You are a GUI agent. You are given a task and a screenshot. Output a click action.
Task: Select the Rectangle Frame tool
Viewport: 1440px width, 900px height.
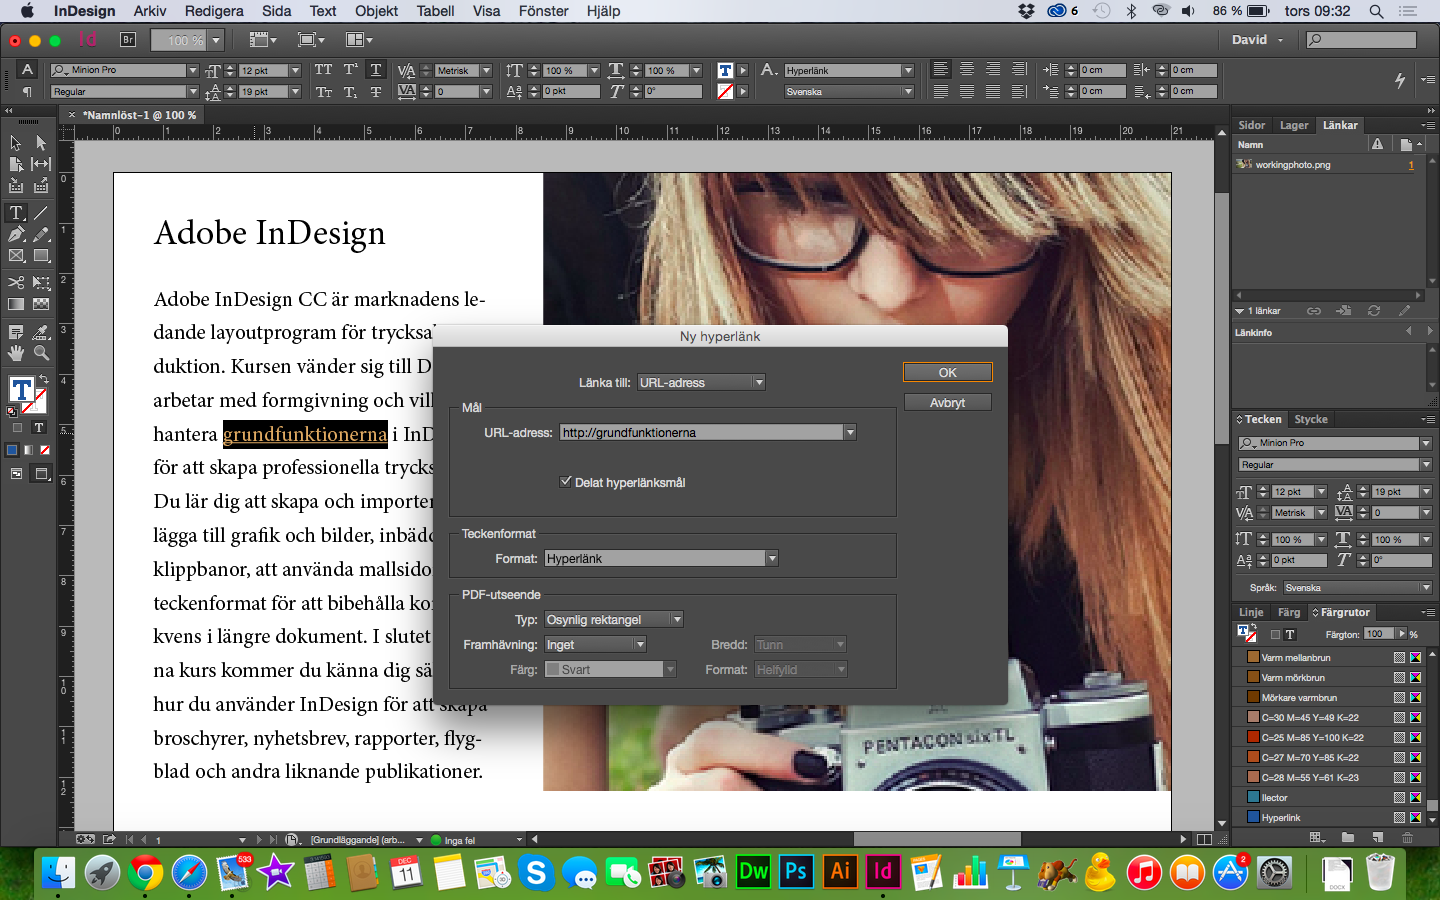(16, 256)
